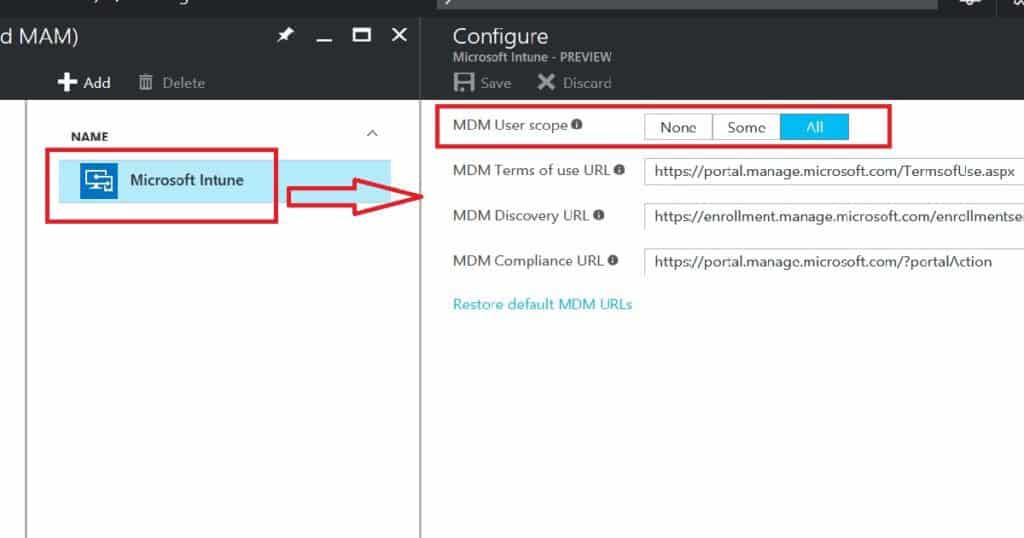
Task: Show info tooltip for MDM Compliance URL
Action: tap(613, 260)
